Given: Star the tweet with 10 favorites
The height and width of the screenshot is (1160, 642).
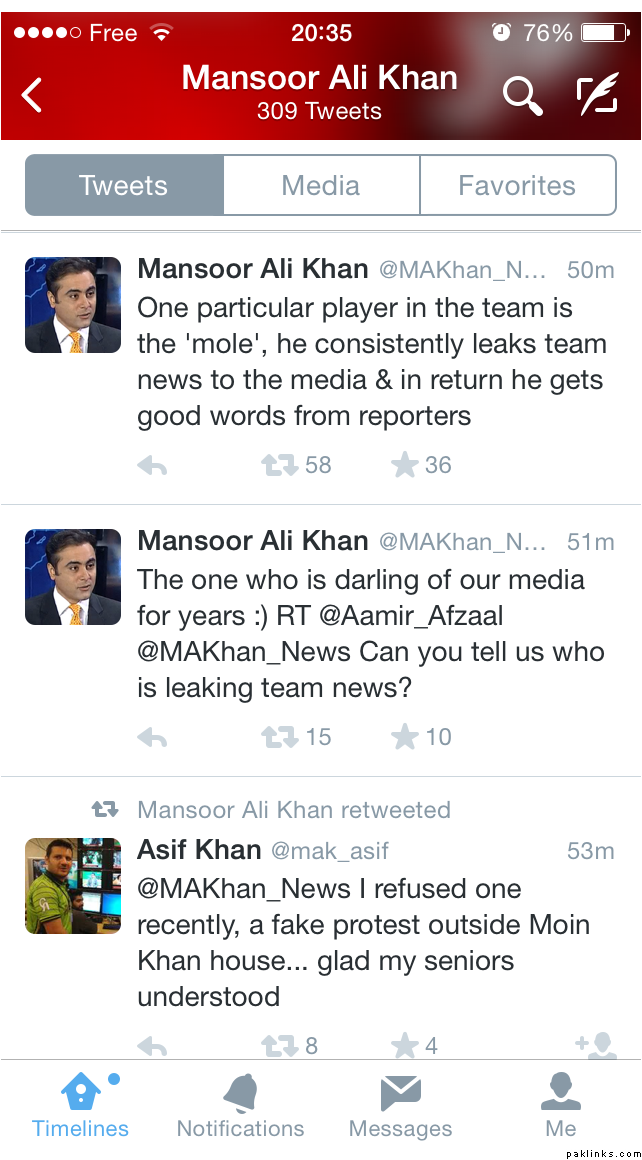Looking at the screenshot, I should [404, 737].
